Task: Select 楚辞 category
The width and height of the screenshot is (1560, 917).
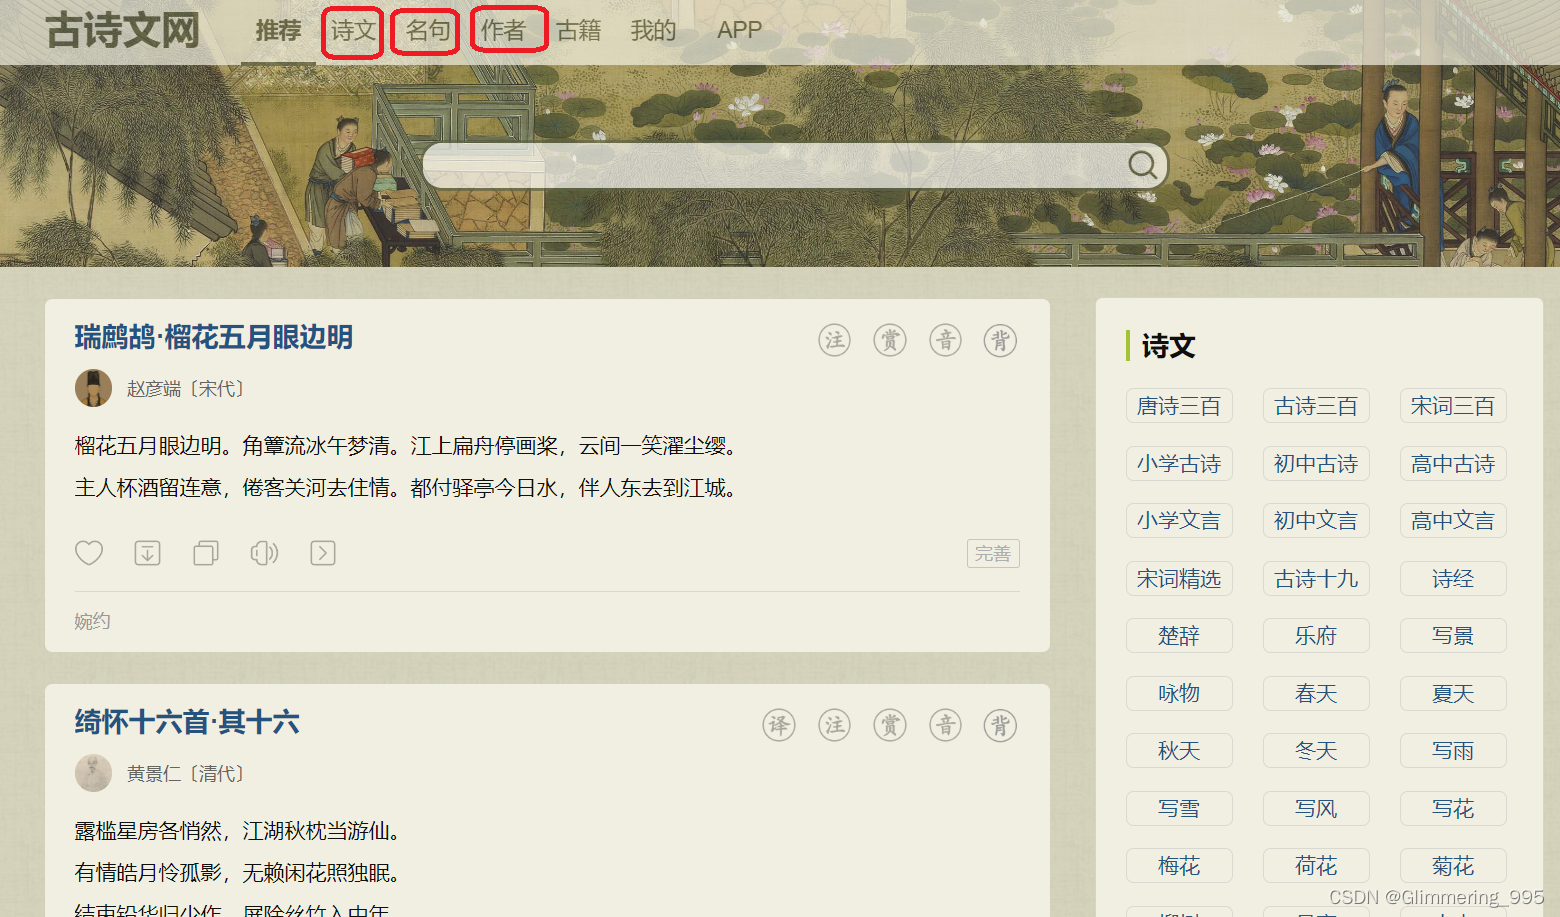Action: (x=1179, y=636)
